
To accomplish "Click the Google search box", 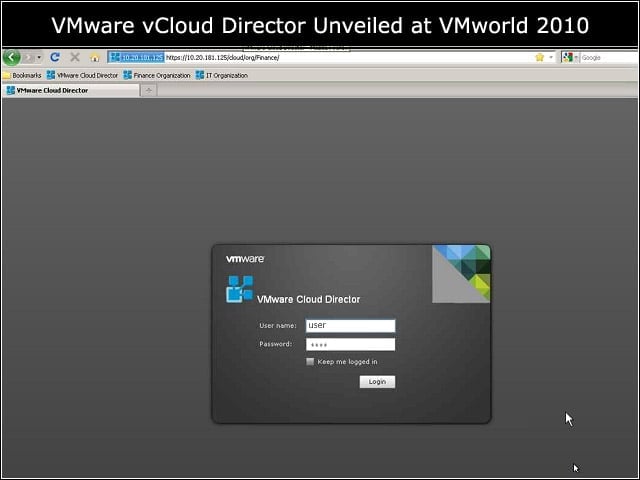I will point(609,58).
